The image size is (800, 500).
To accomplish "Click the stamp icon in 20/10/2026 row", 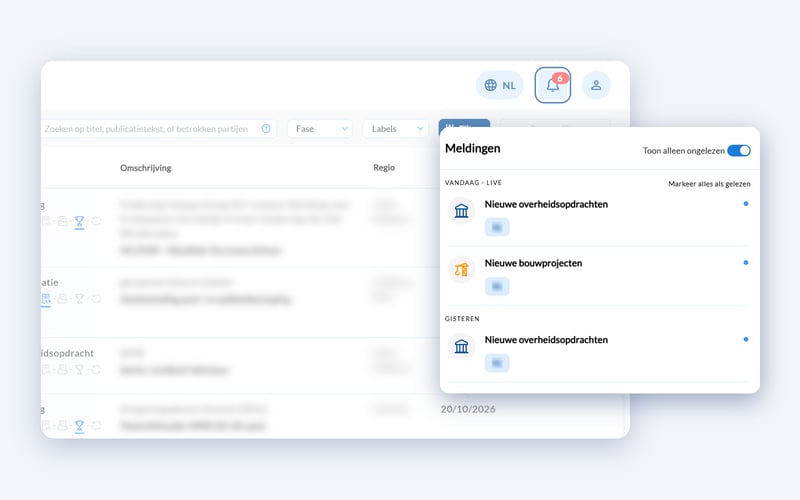I will click(62, 426).
